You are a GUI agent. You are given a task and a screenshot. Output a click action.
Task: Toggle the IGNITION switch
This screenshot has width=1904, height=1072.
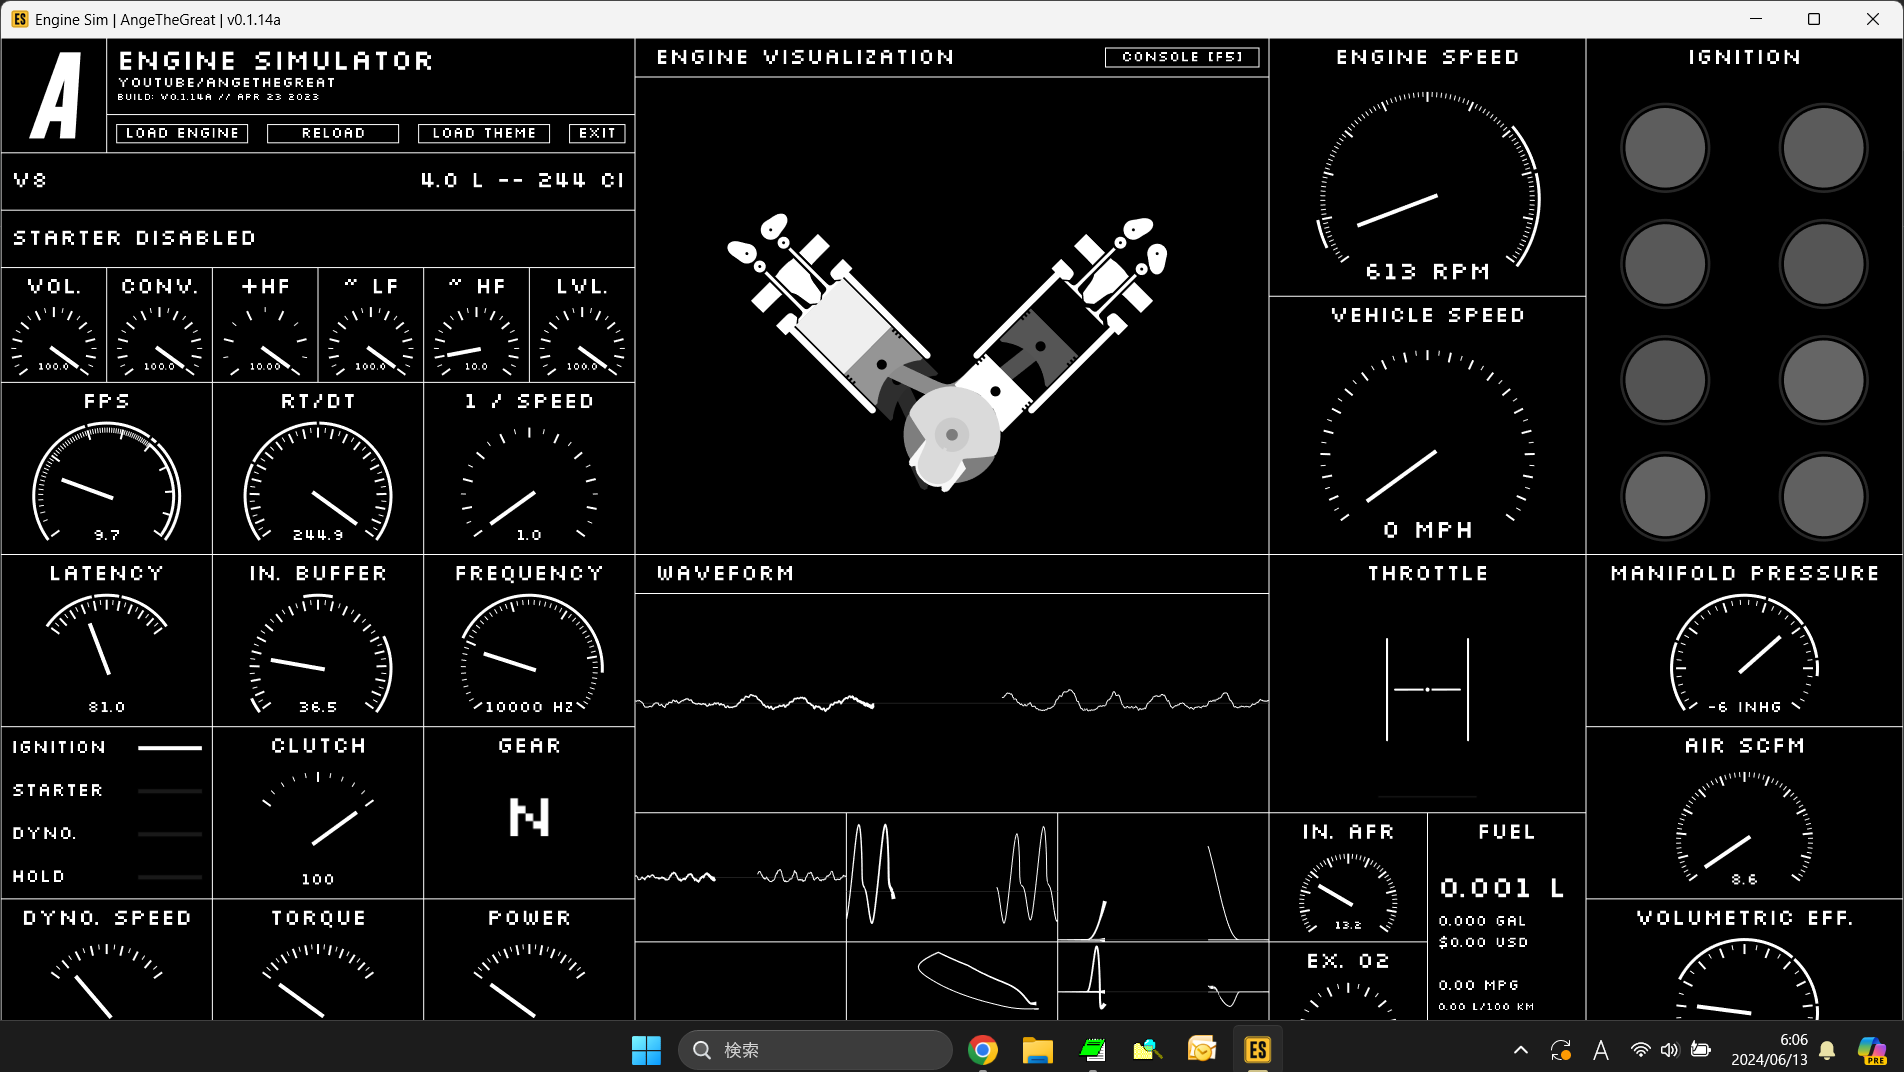click(x=170, y=746)
